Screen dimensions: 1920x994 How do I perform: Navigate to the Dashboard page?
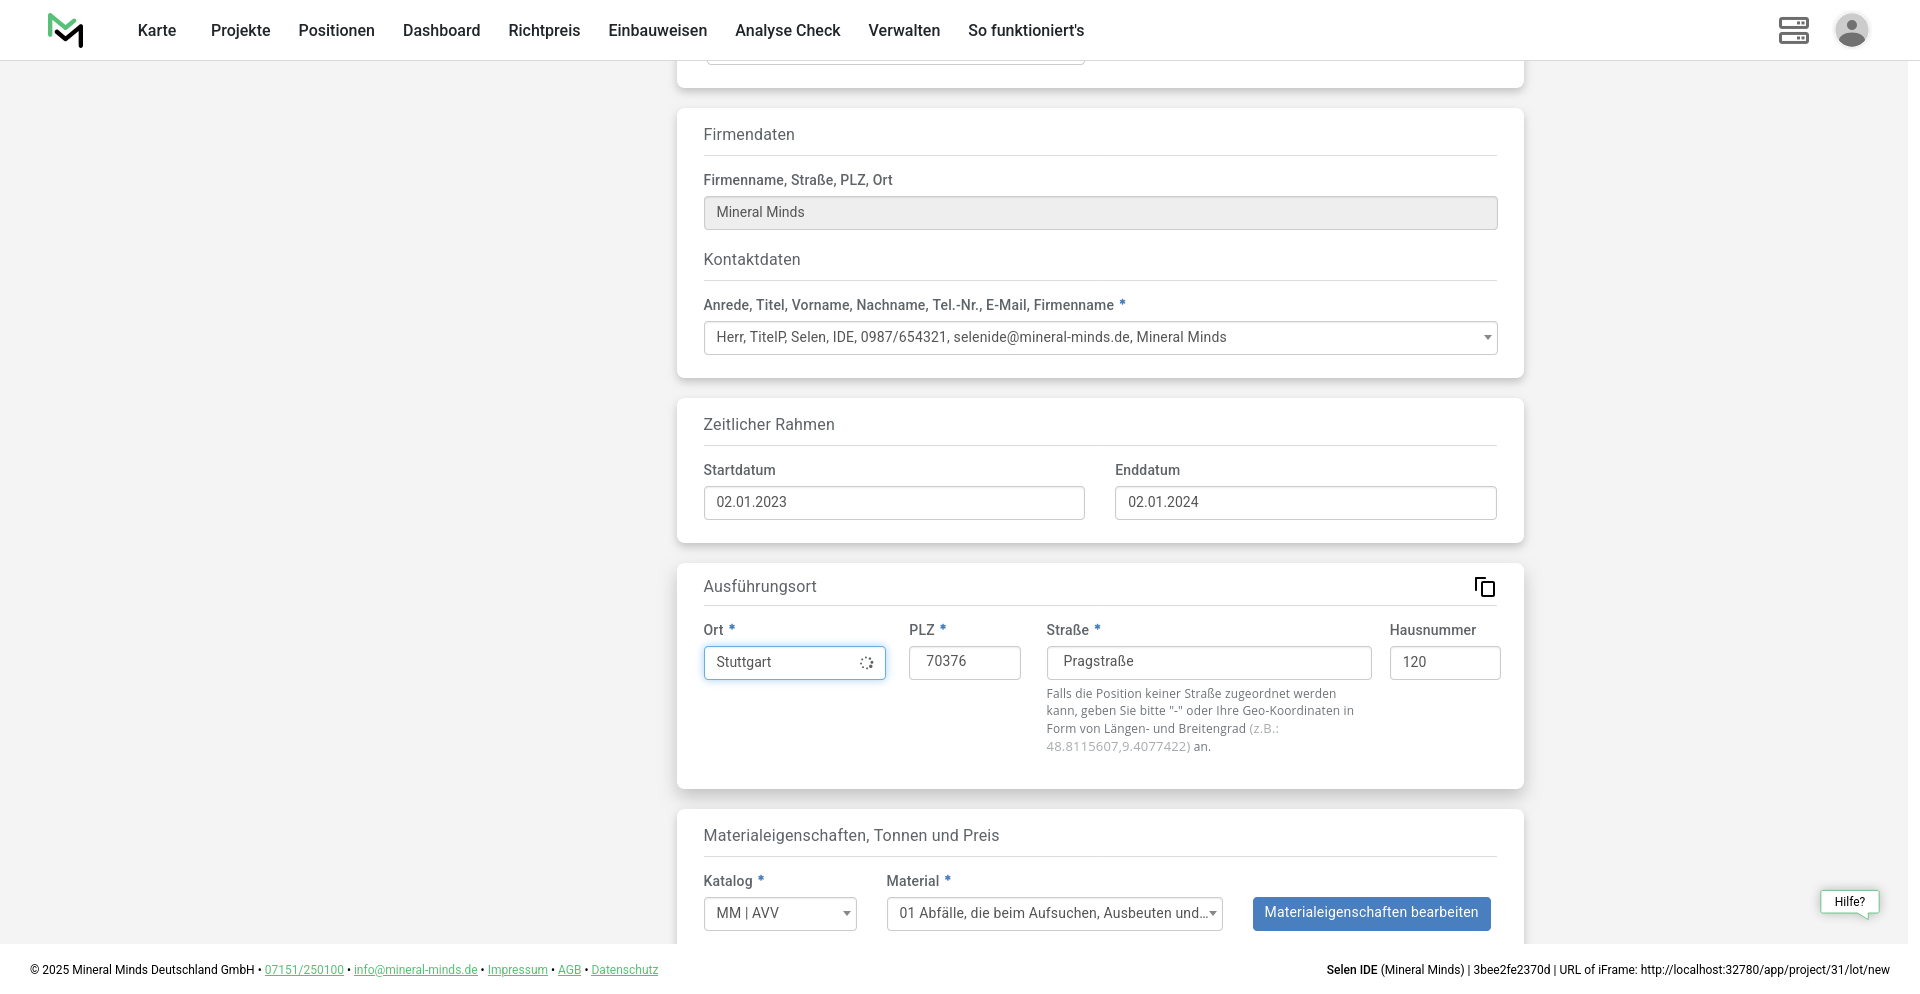441,31
